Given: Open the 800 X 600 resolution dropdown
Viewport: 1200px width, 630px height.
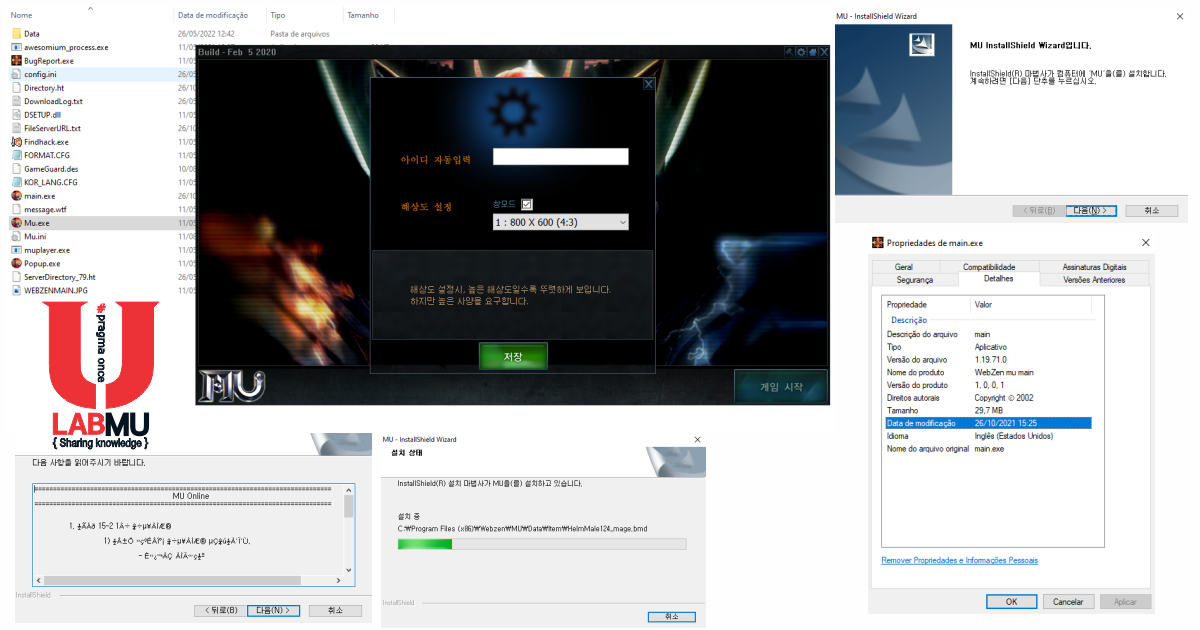Looking at the screenshot, I should pyautogui.click(x=561, y=222).
